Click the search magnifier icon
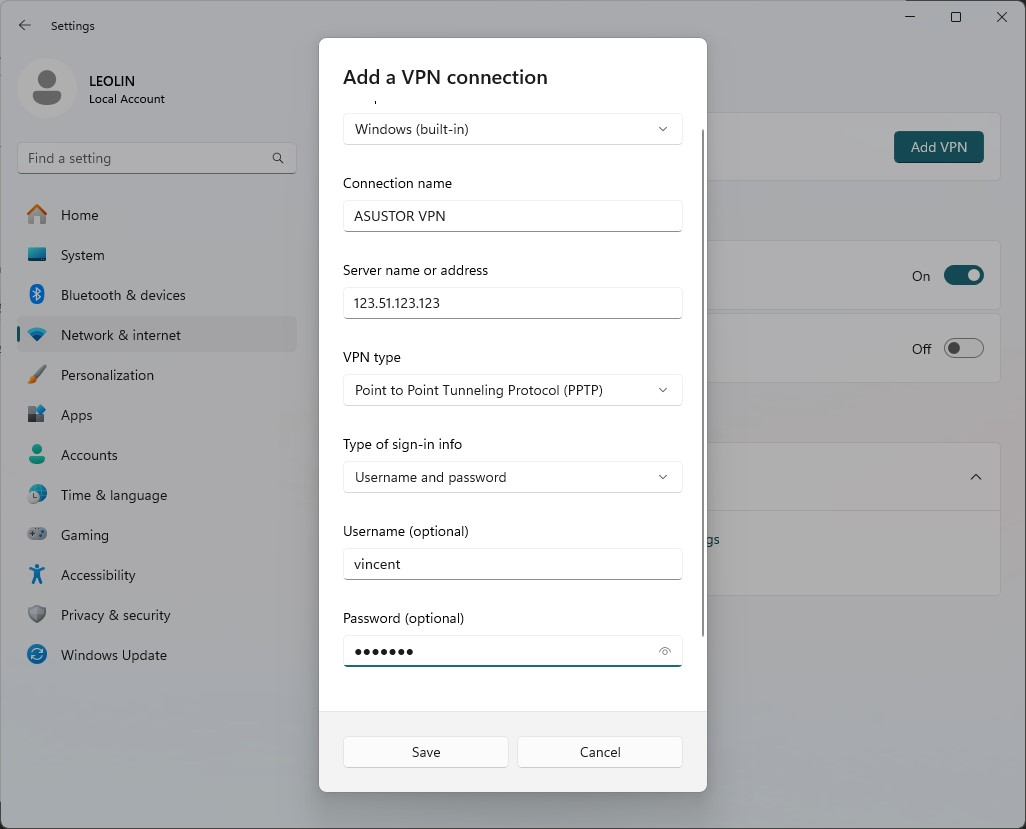The image size is (1026, 829). click(278, 158)
